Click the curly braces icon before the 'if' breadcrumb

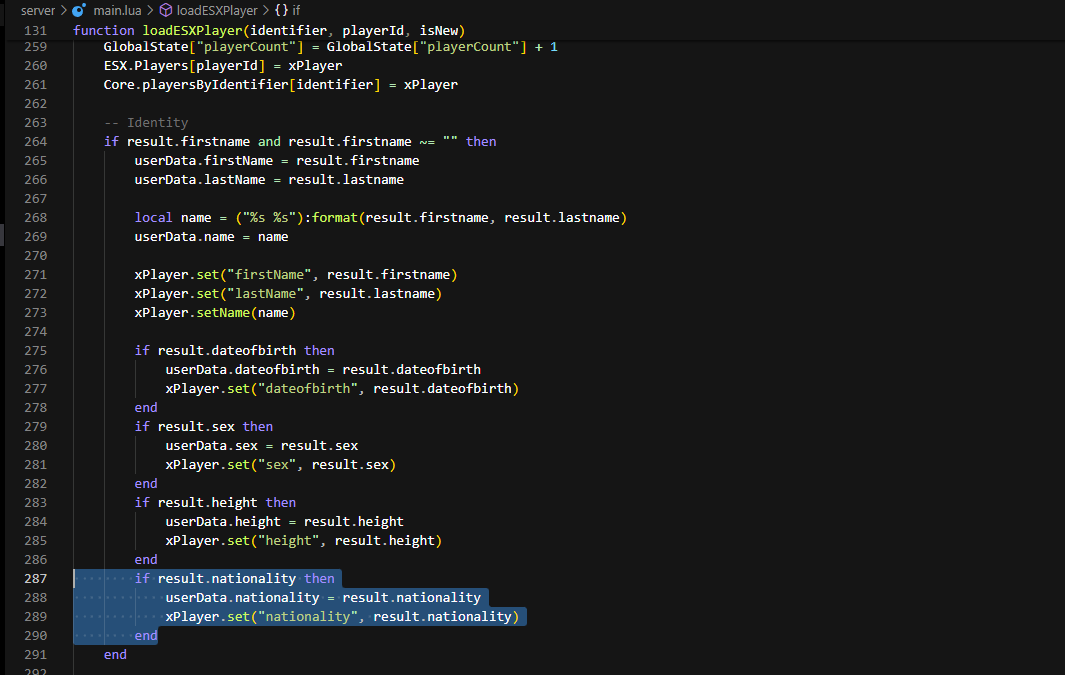coord(281,10)
